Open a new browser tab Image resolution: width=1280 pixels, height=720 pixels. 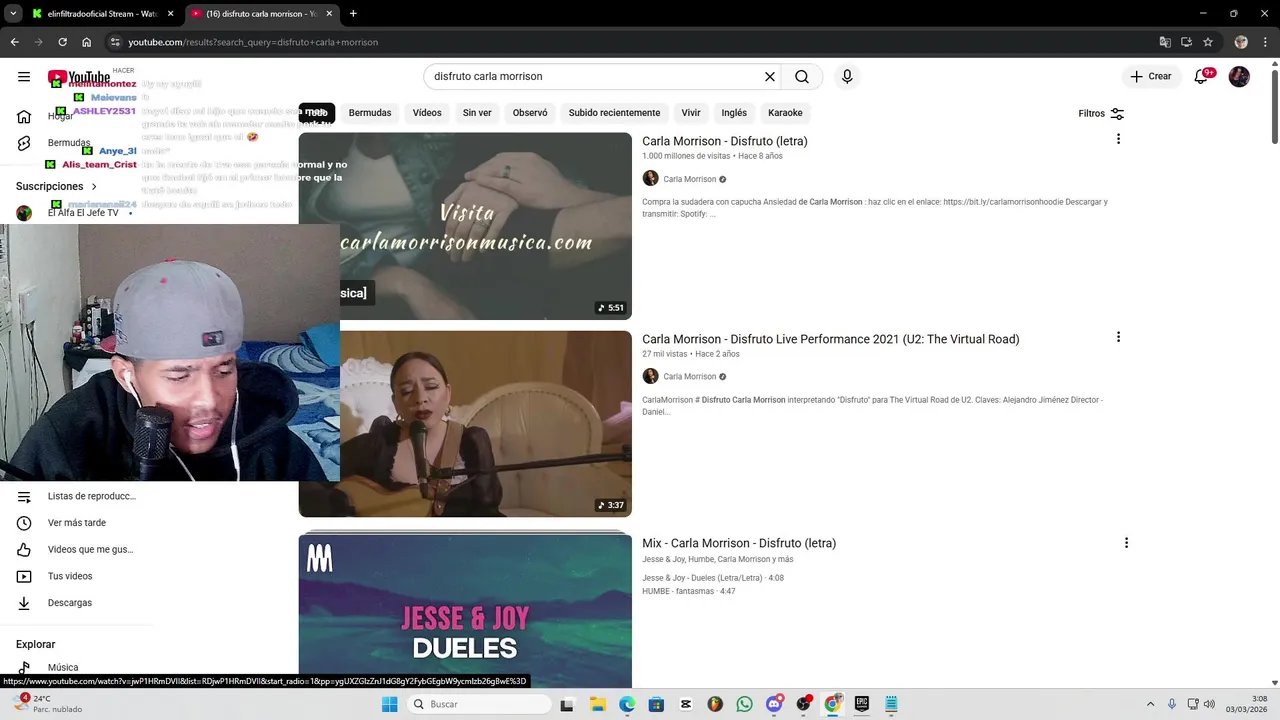pyautogui.click(x=353, y=14)
